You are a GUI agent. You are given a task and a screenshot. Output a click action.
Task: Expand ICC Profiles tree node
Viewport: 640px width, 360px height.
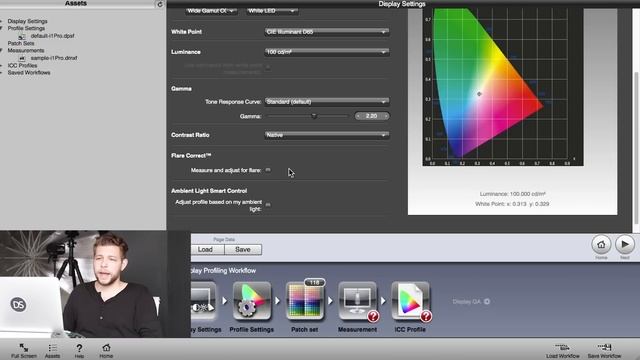[2, 65]
